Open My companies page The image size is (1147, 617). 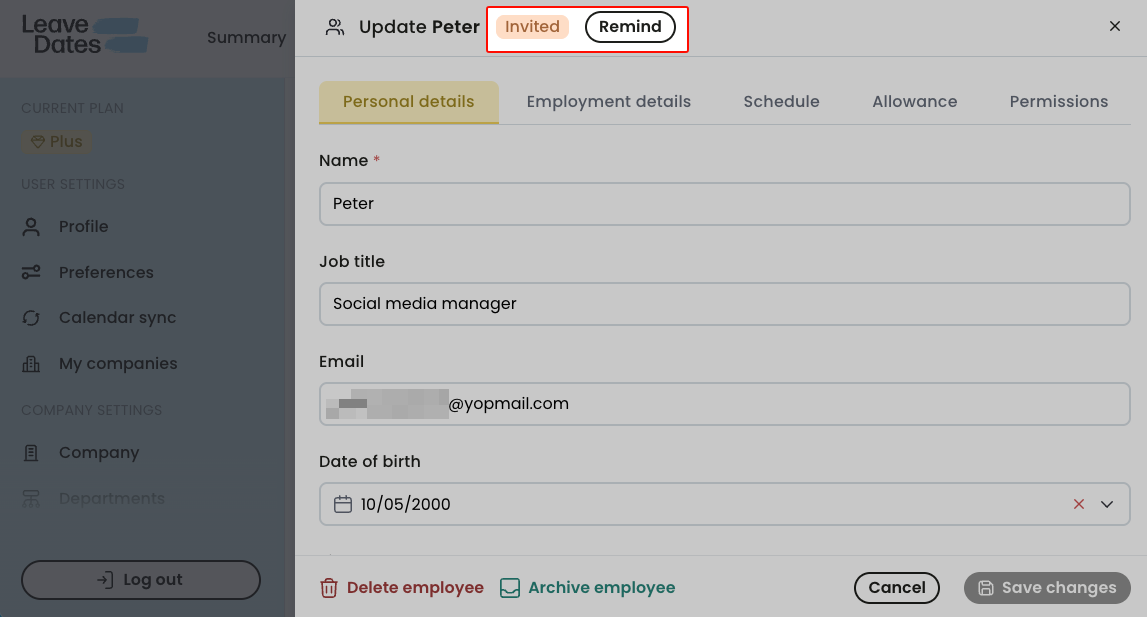117,363
